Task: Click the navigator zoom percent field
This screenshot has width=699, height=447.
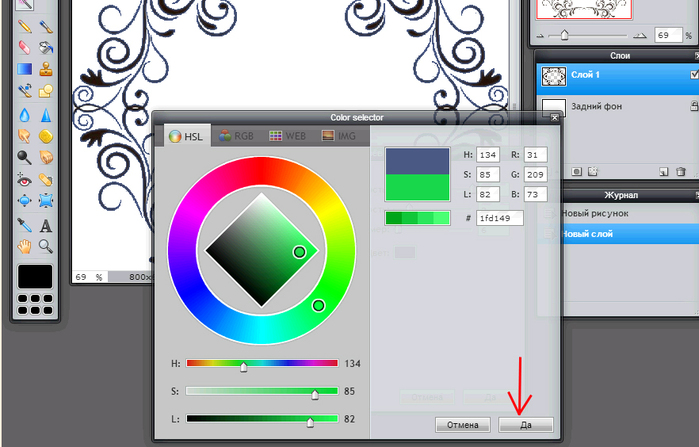Action: 668,35
